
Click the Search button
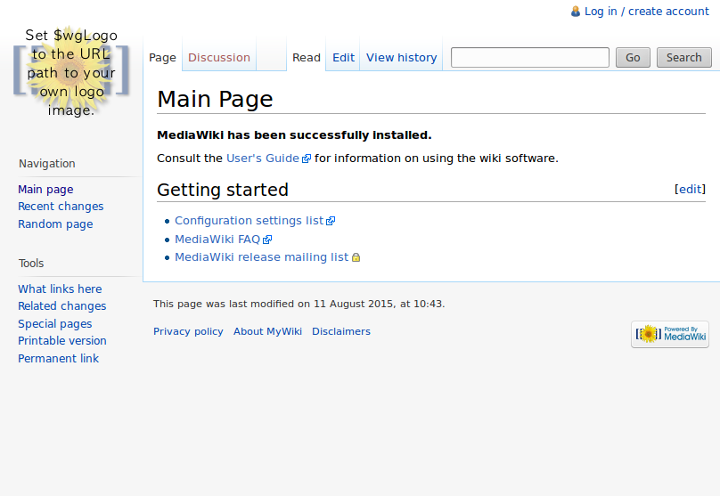(684, 57)
